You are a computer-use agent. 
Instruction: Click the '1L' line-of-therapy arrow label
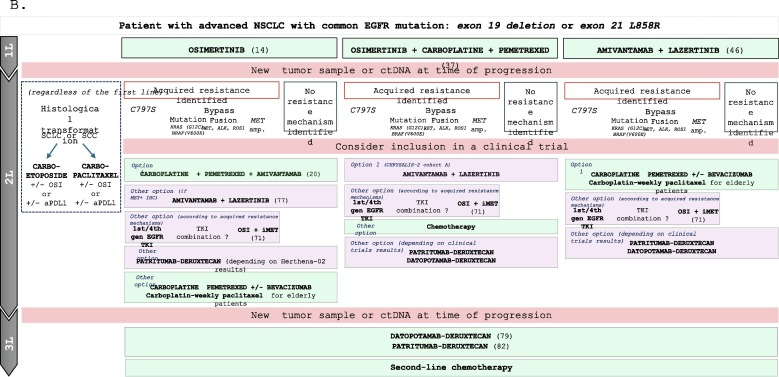9,52
